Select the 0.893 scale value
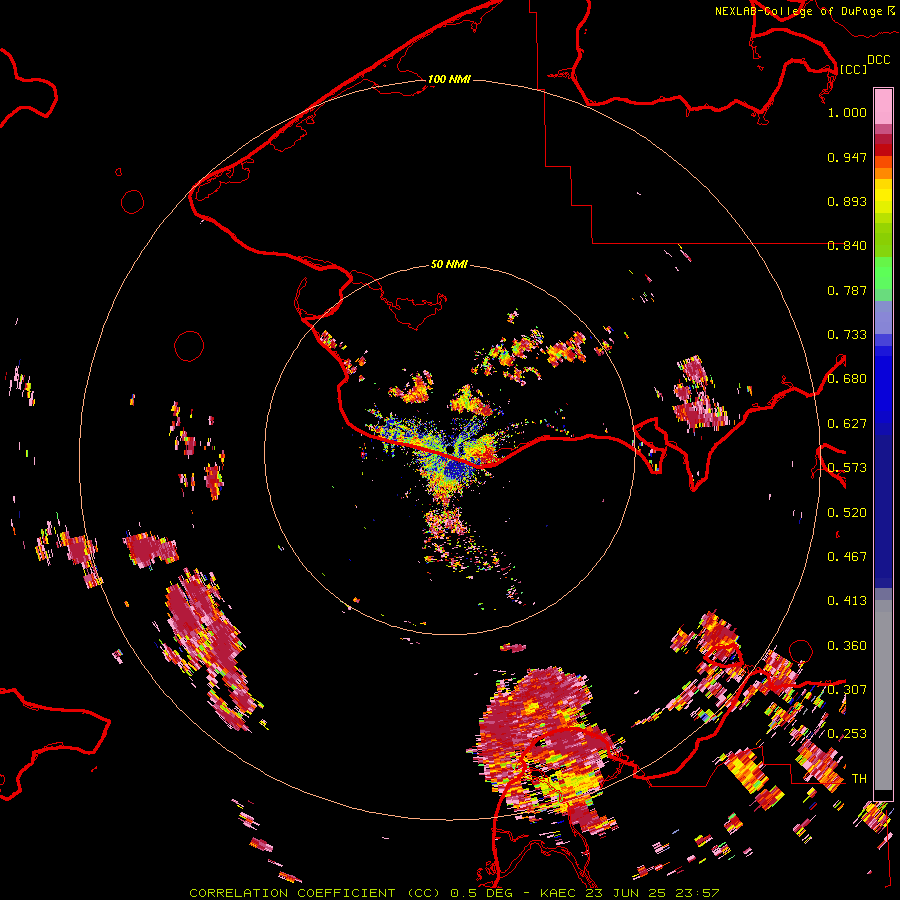900x900 pixels. pyautogui.click(x=847, y=201)
